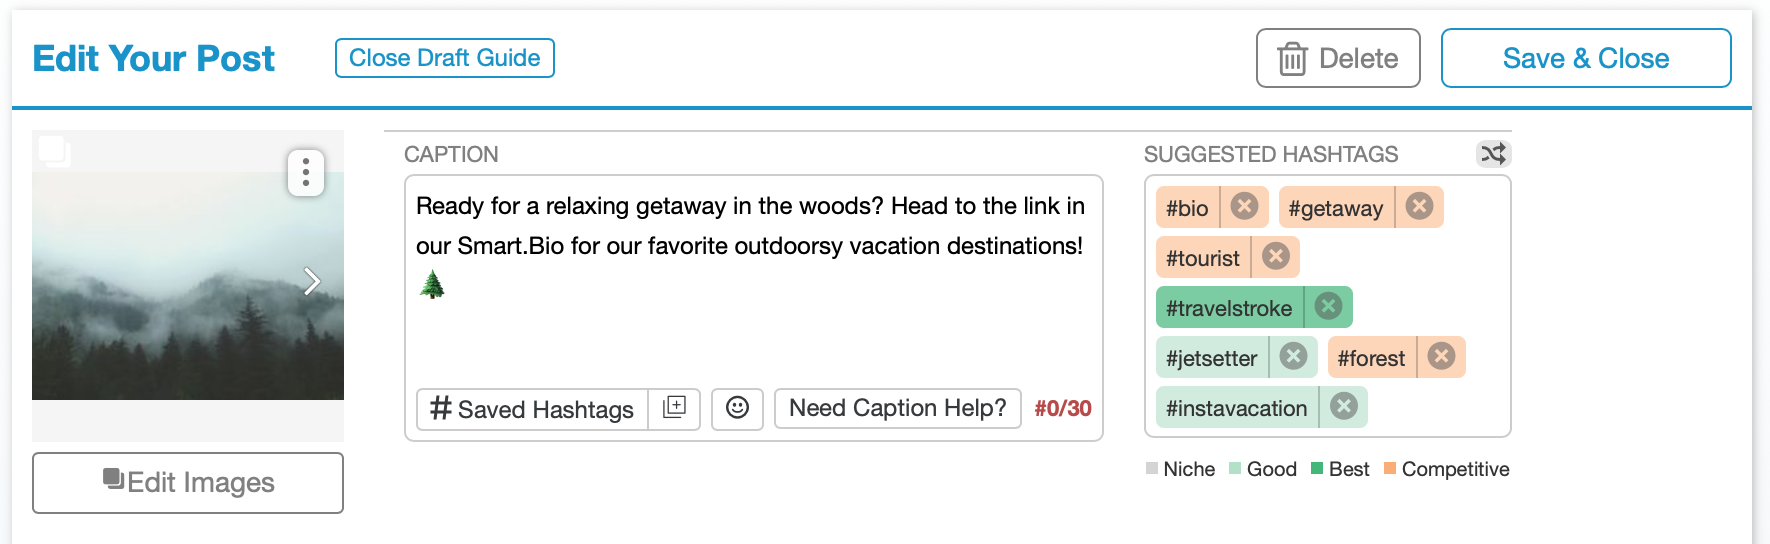Image resolution: width=1770 pixels, height=544 pixels.
Task: Remove the #forest hashtag suggestion
Action: tap(1441, 357)
